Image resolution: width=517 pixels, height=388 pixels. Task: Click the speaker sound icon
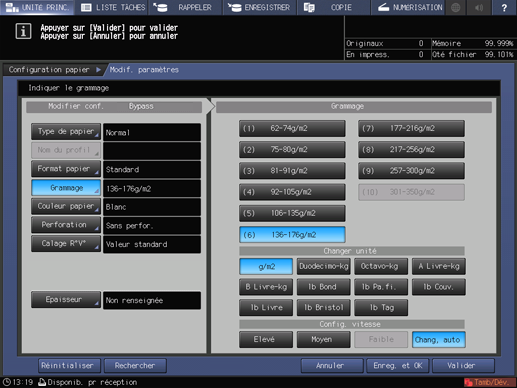click(479, 7)
